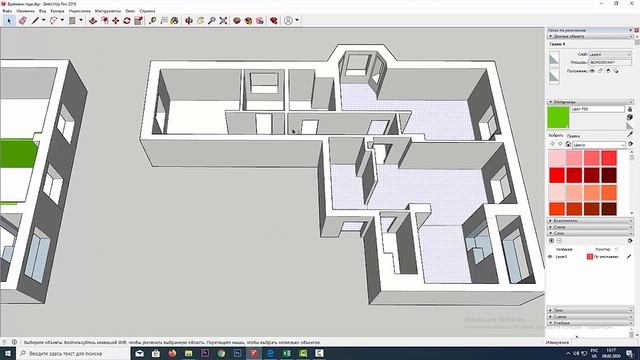640x360 pixels.
Task: Open Arc tool dropdown arrow
Action: point(62,20)
